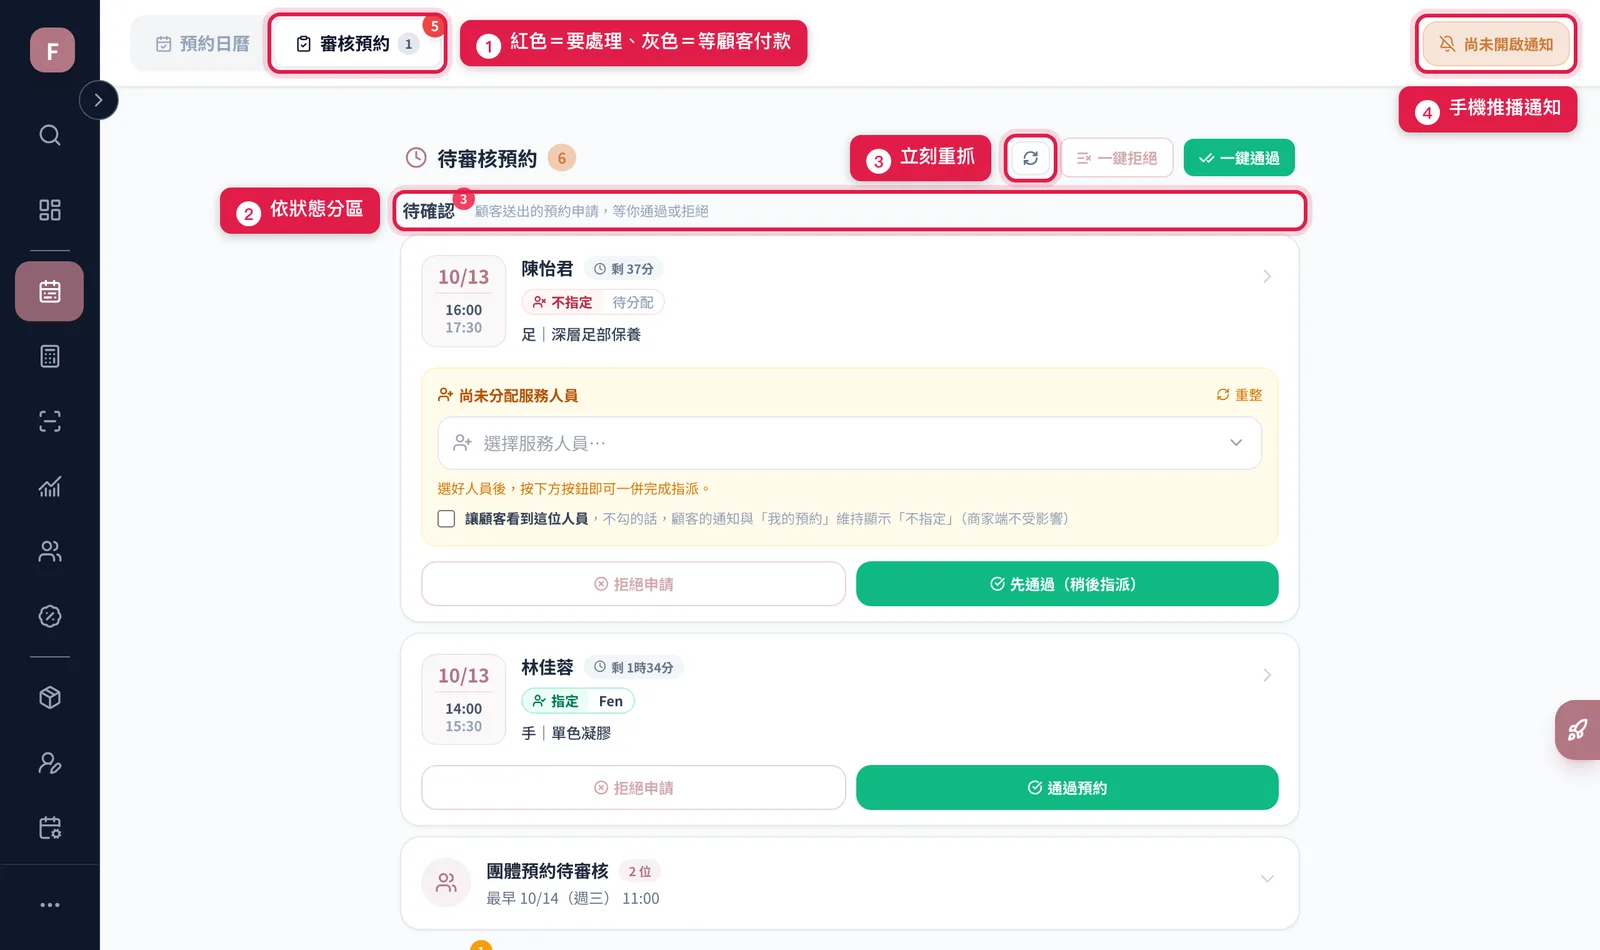Open the 選擇服務人員 dropdown
Image resolution: width=1600 pixels, height=950 pixels.
(849, 443)
